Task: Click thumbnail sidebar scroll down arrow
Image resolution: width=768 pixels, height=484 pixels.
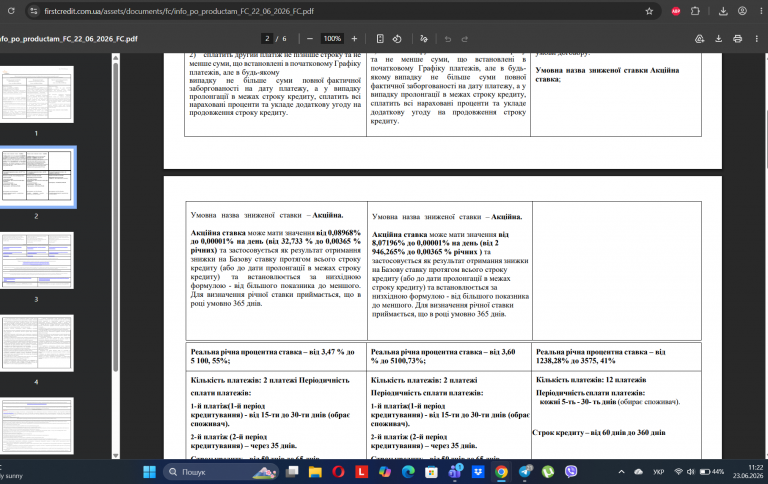Action: click(116, 455)
